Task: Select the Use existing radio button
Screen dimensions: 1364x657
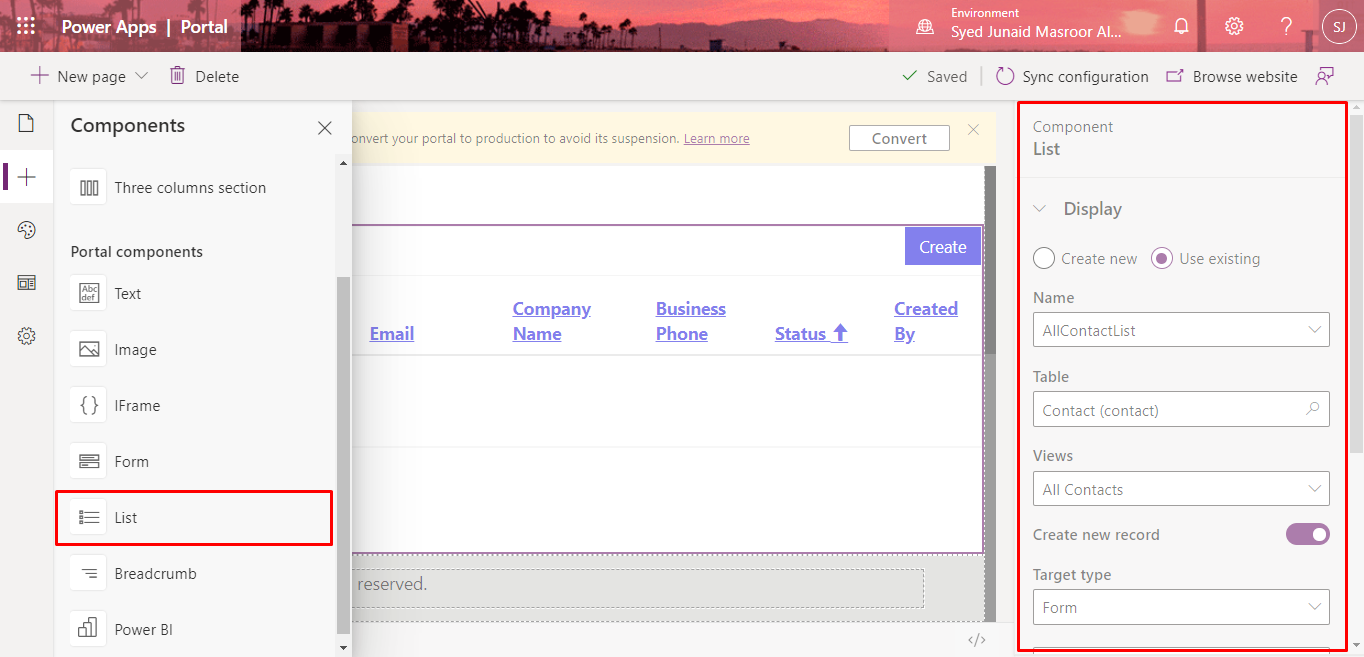Action: pyautogui.click(x=1161, y=258)
